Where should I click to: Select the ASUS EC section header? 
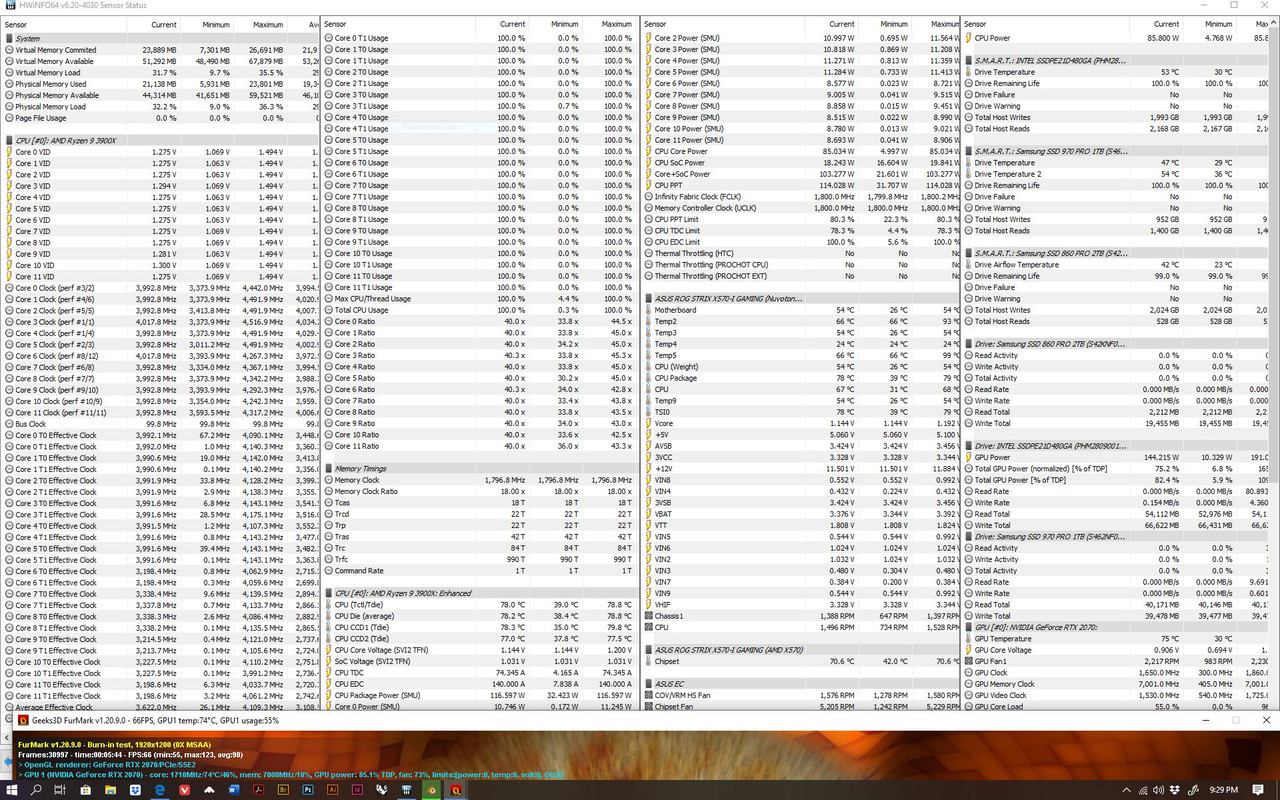pyautogui.click(x=800, y=683)
